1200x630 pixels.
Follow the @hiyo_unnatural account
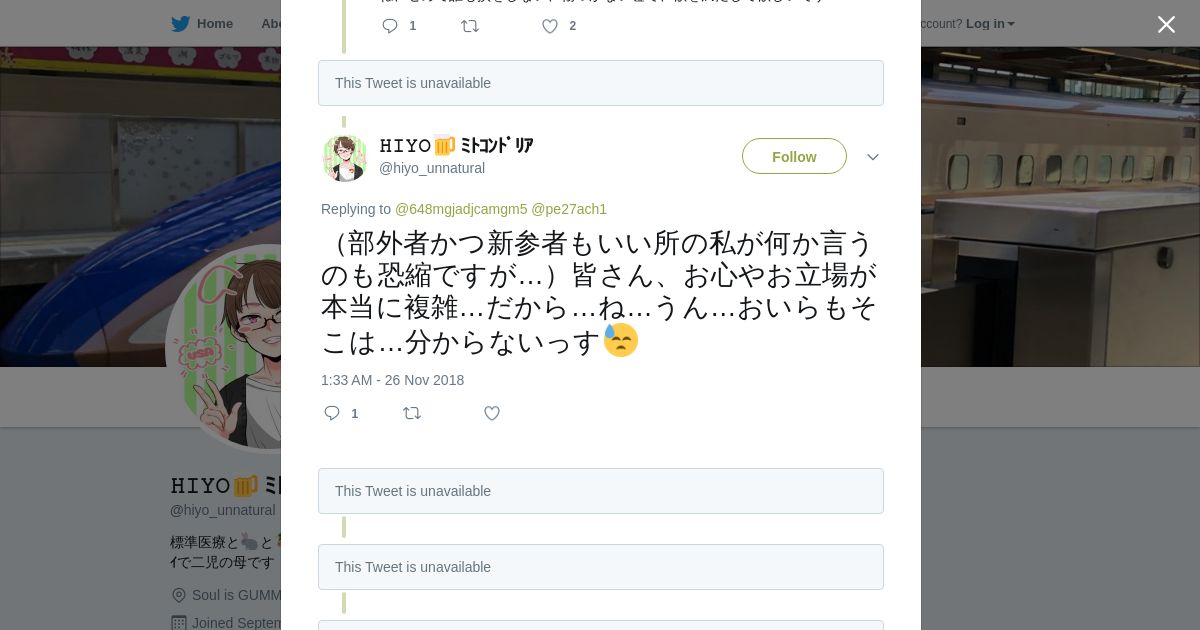coord(794,157)
